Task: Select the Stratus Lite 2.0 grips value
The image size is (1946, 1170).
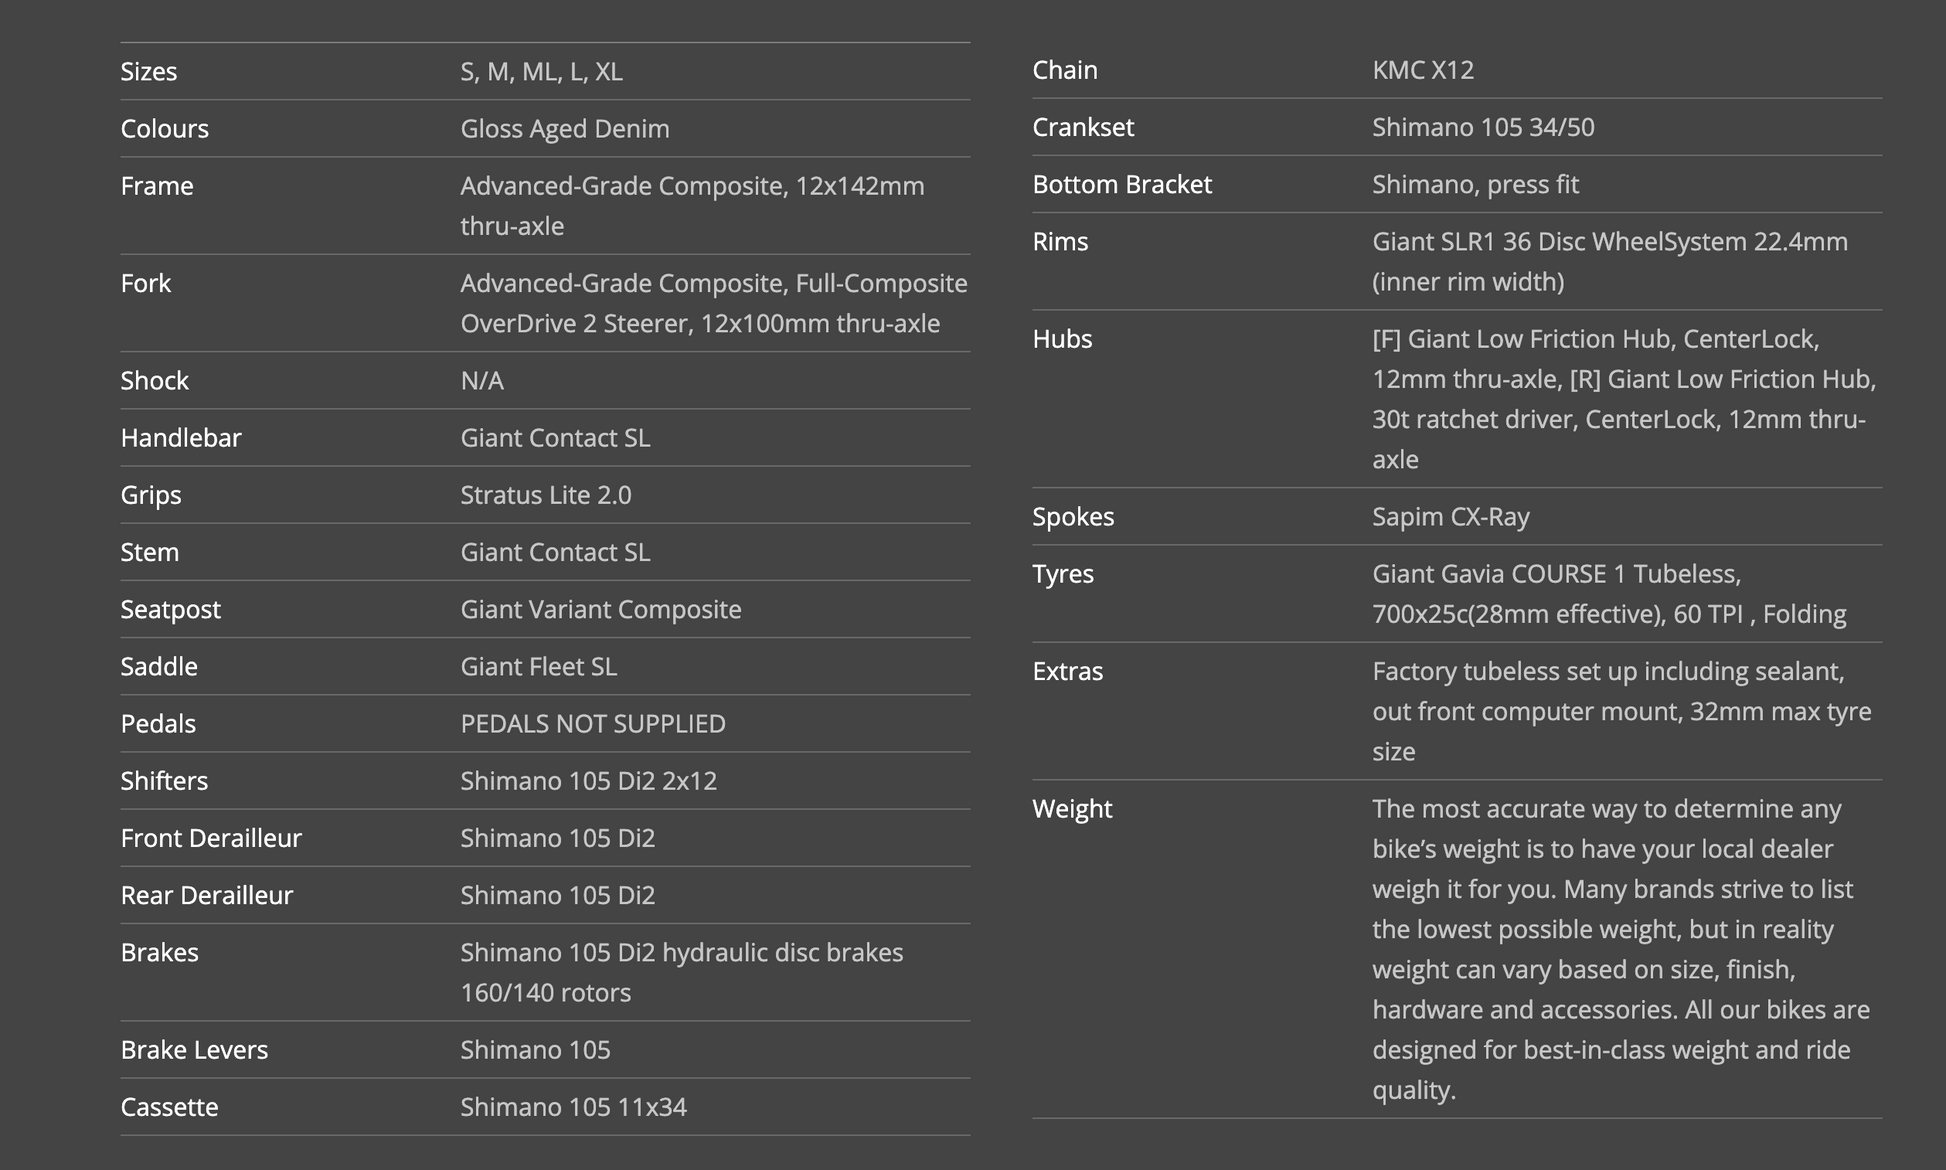Action: point(545,495)
